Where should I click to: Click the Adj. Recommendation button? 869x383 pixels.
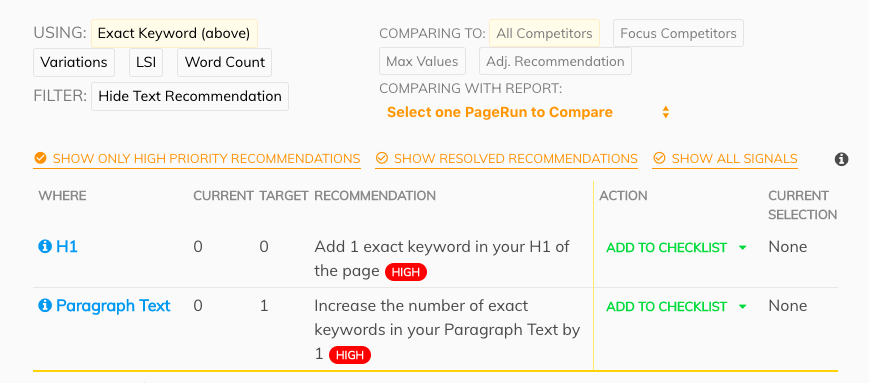[555, 62]
